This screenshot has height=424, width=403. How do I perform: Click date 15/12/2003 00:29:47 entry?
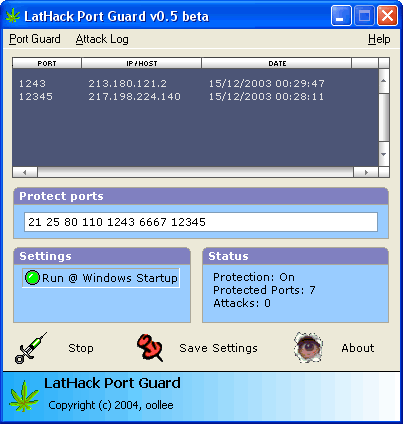(x=267, y=83)
